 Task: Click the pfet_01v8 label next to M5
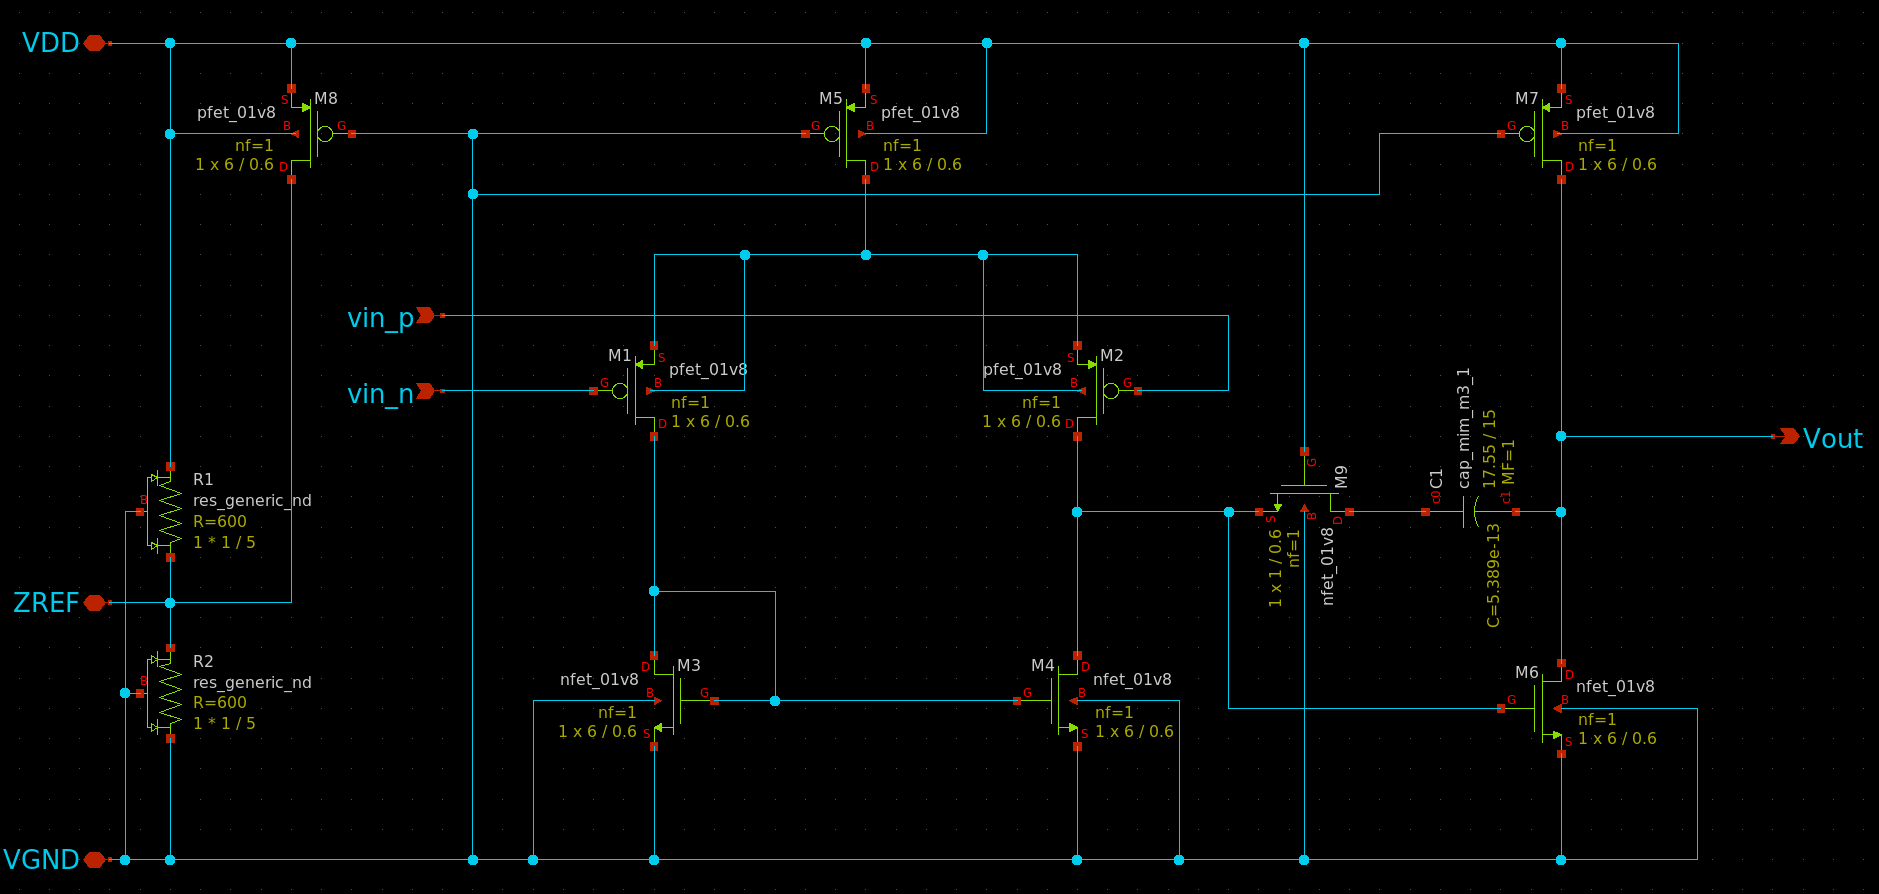920,113
